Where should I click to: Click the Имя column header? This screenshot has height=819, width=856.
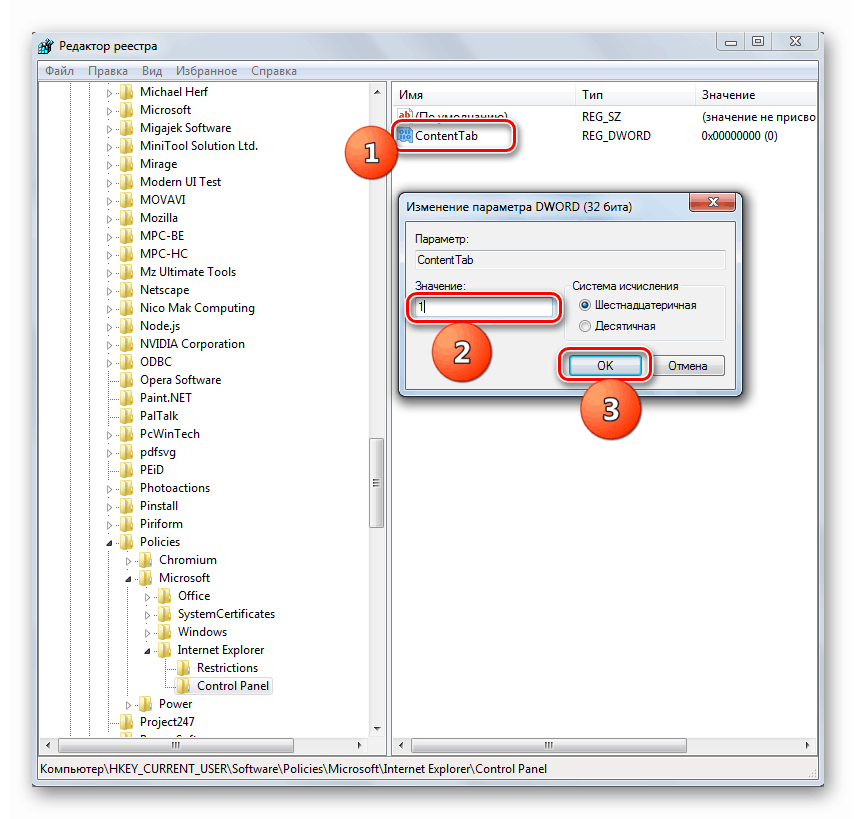click(484, 95)
